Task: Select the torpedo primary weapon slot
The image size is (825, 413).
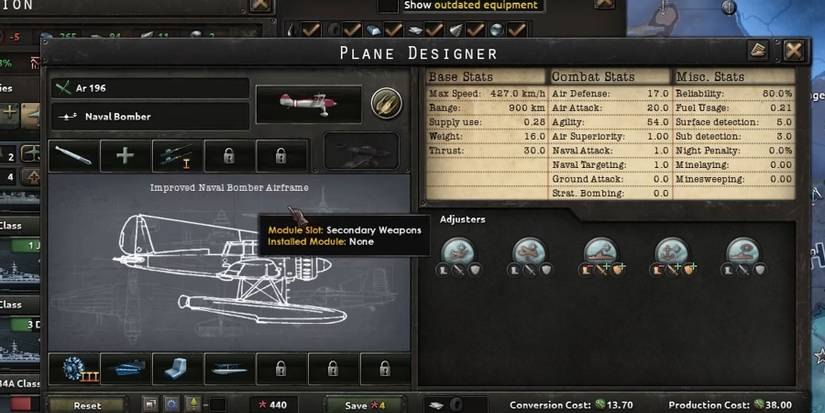Action: [74, 156]
